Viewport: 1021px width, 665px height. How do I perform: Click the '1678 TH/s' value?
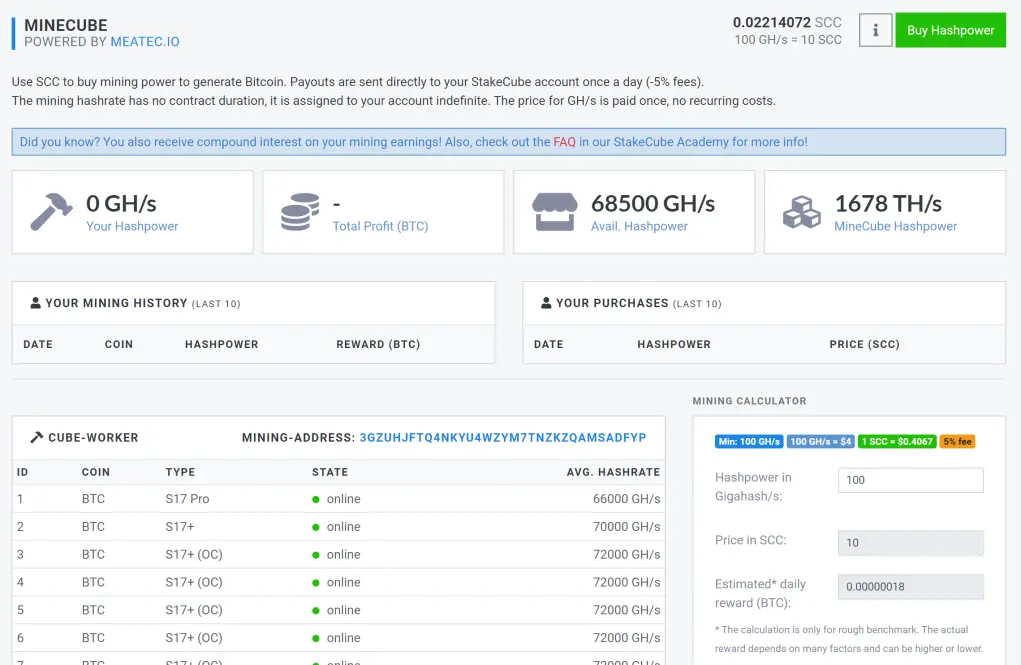click(x=888, y=203)
